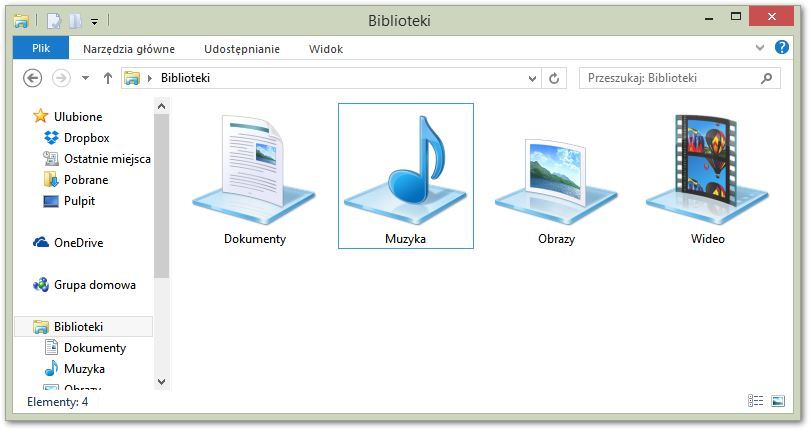Open the quick access toolbar customize arrow
The width and height of the screenshot is (810, 430).
pos(95,22)
